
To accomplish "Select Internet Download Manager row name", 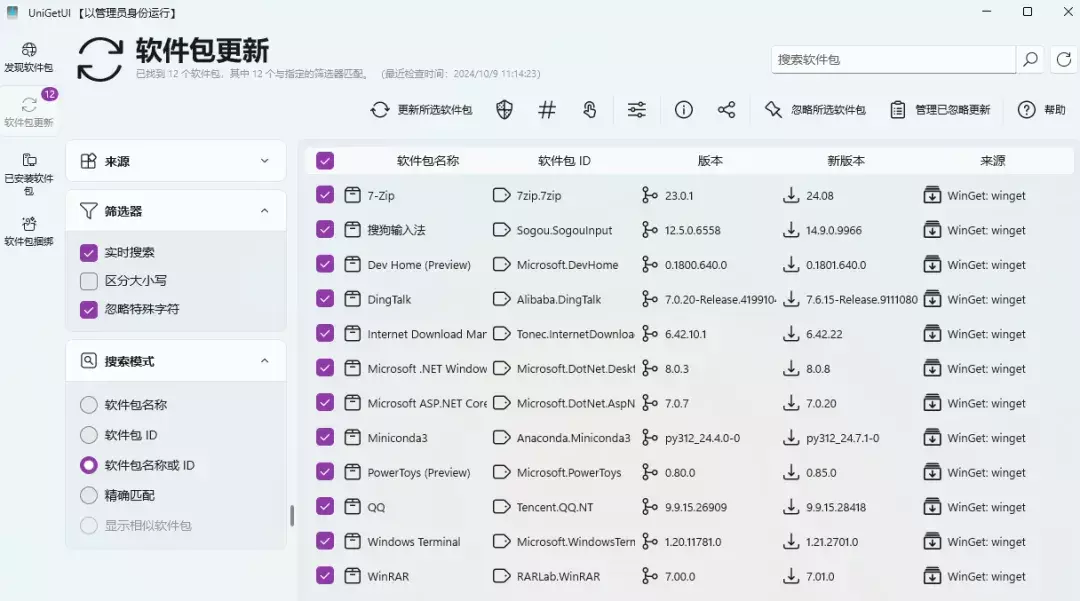I will pos(427,334).
